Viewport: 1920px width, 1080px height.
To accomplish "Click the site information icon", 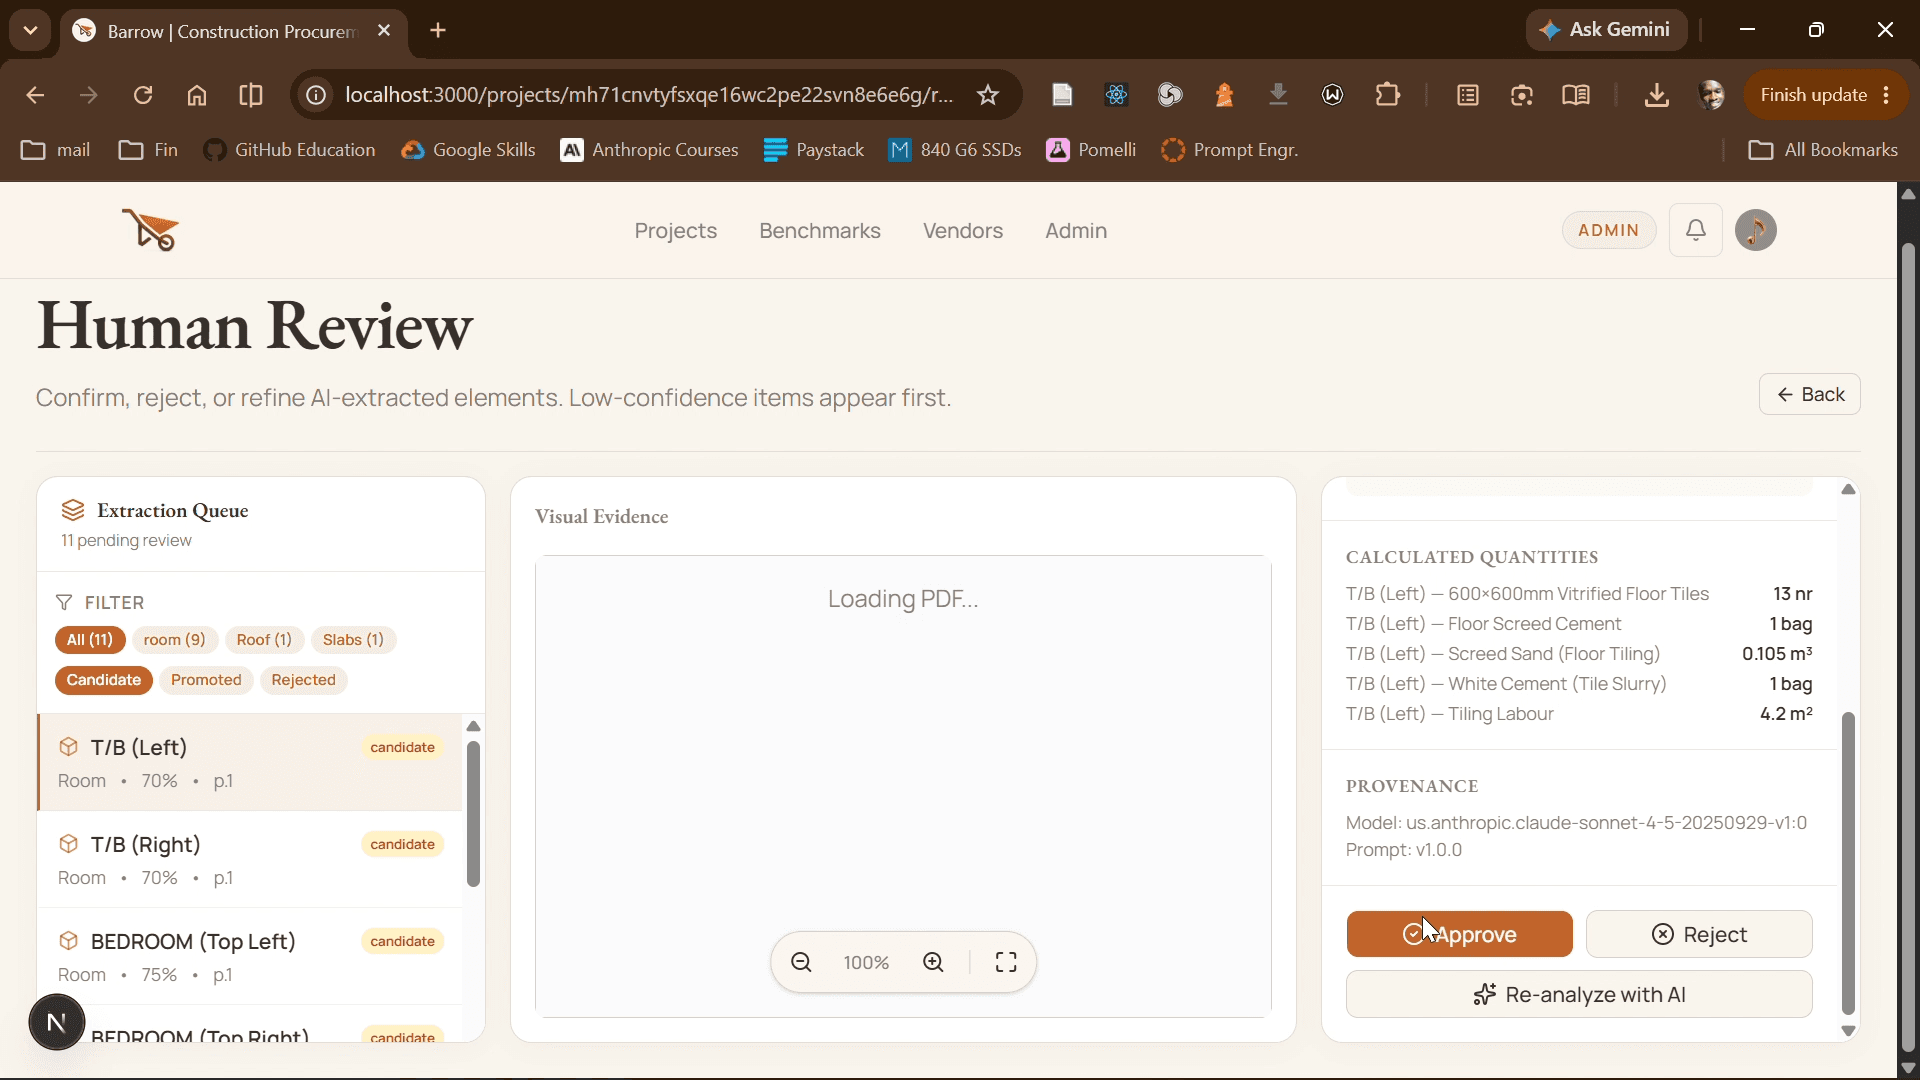I will pos(316,95).
